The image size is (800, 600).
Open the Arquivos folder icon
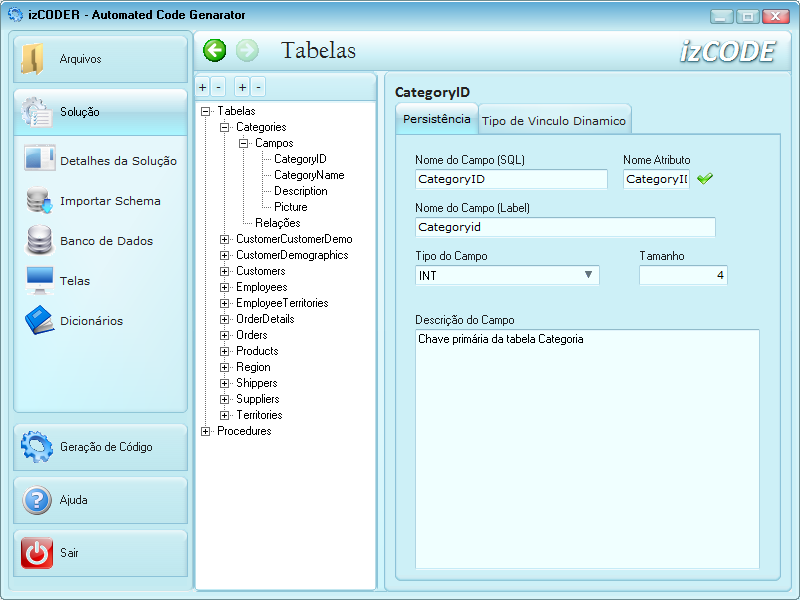pos(33,59)
